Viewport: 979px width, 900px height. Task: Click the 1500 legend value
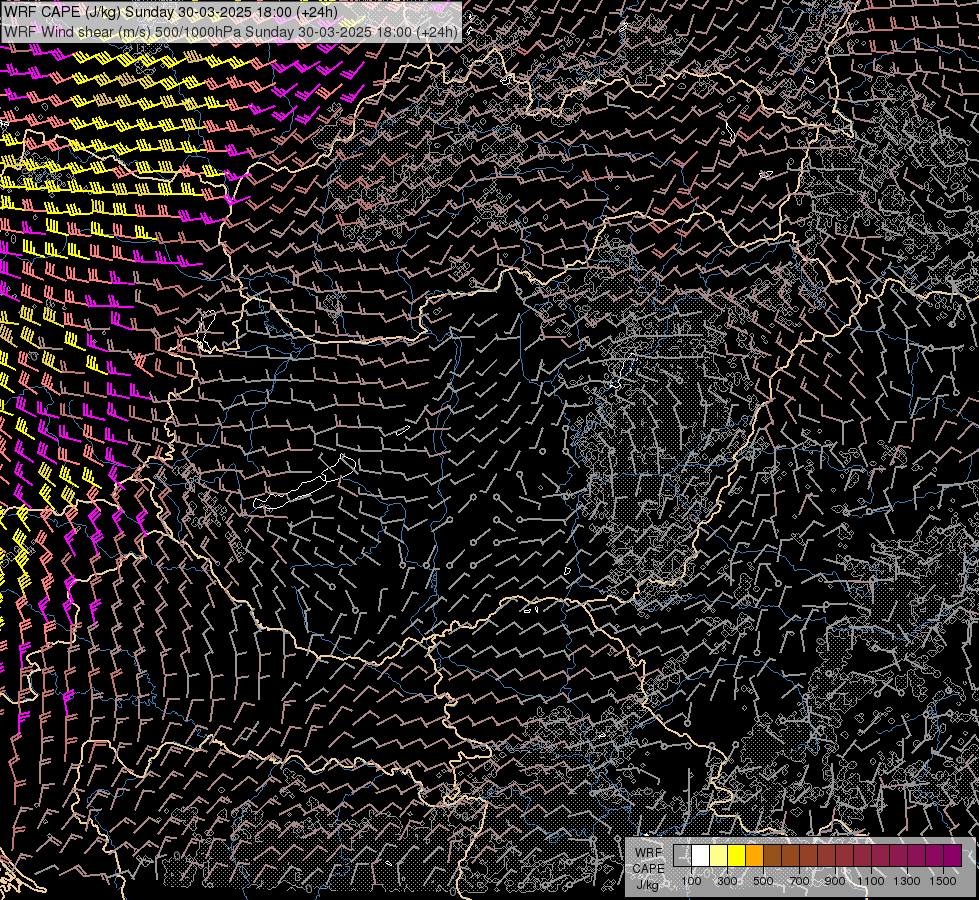[x=943, y=881]
